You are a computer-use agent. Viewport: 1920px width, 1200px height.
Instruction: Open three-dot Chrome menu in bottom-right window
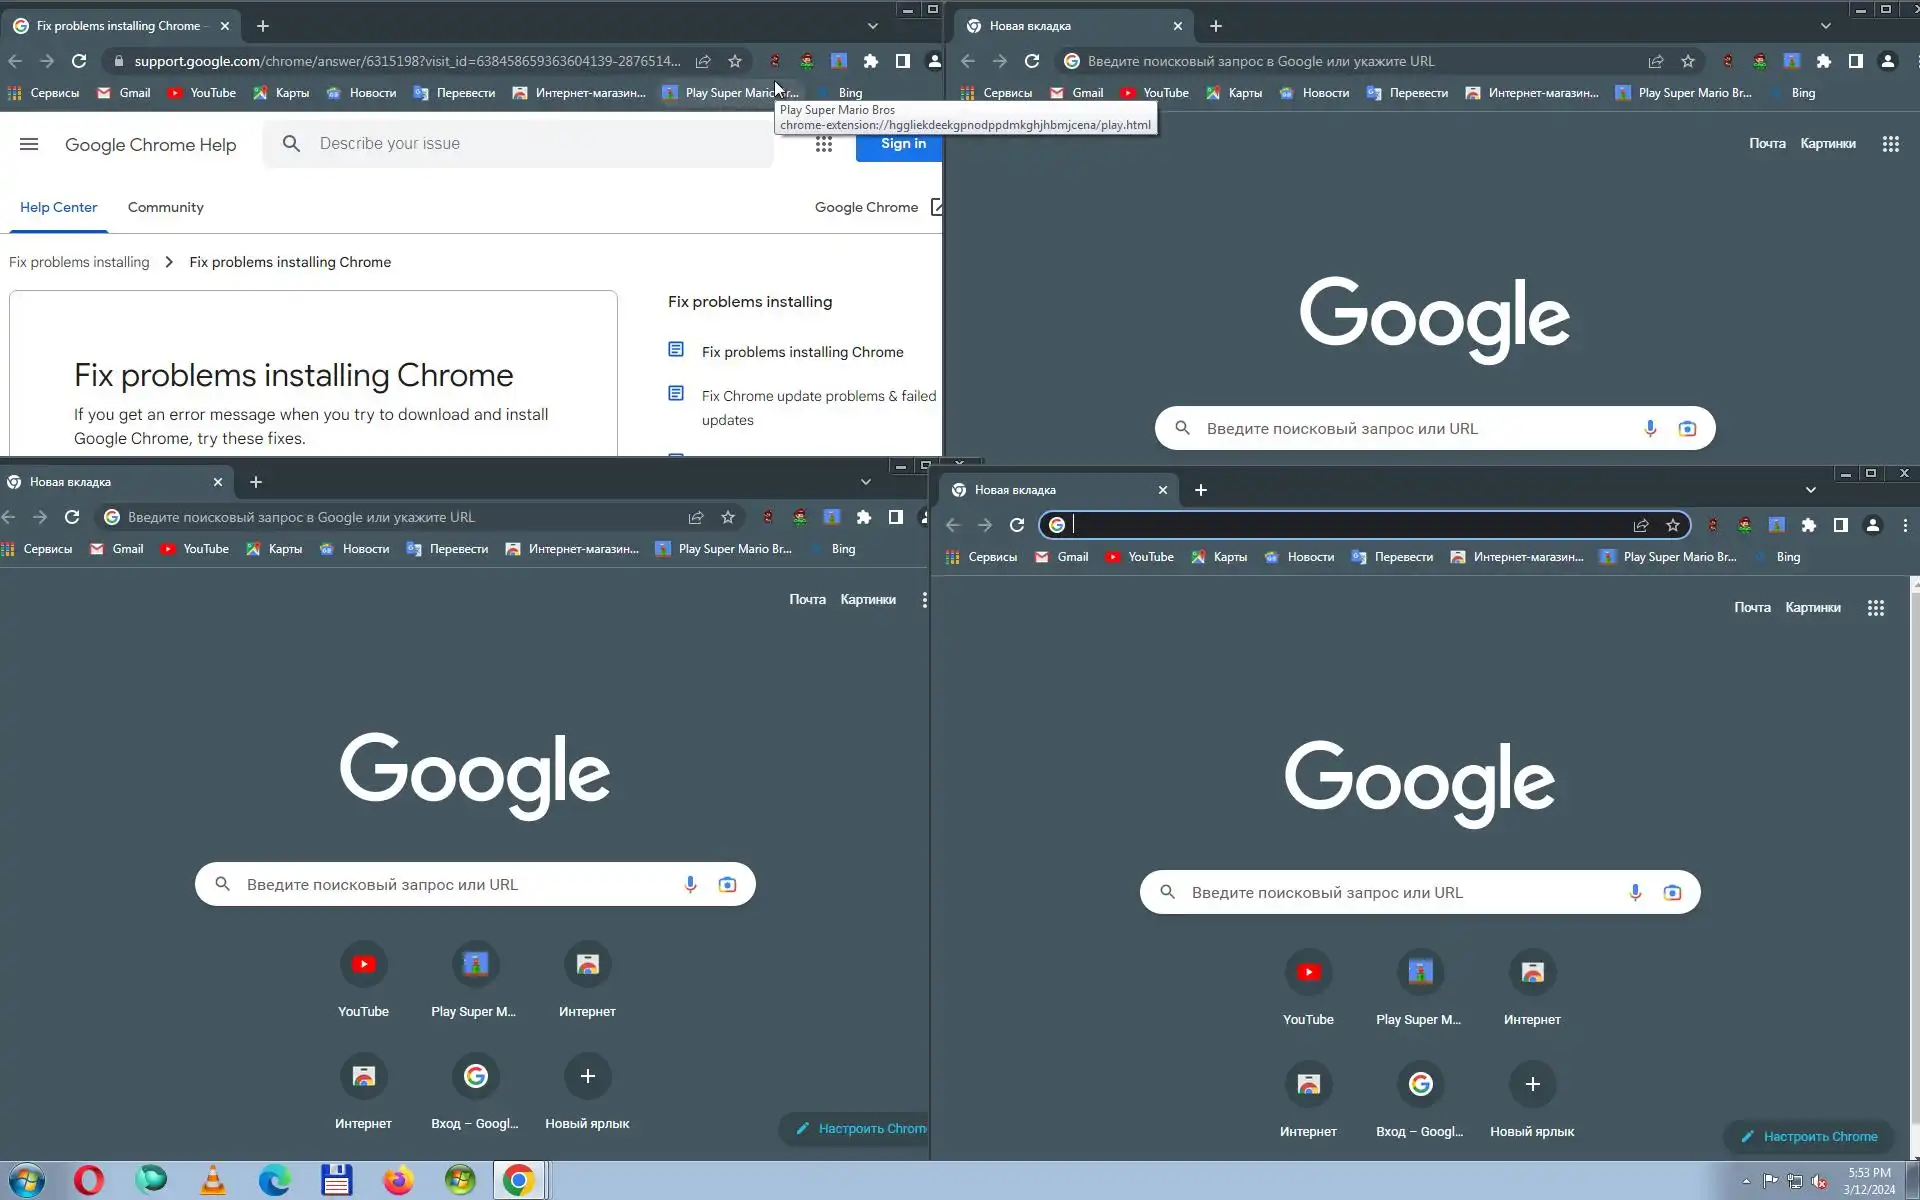pos(1905,525)
